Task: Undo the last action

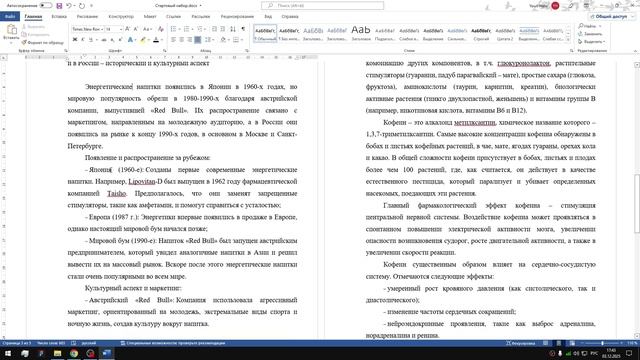Action: point(69,6)
